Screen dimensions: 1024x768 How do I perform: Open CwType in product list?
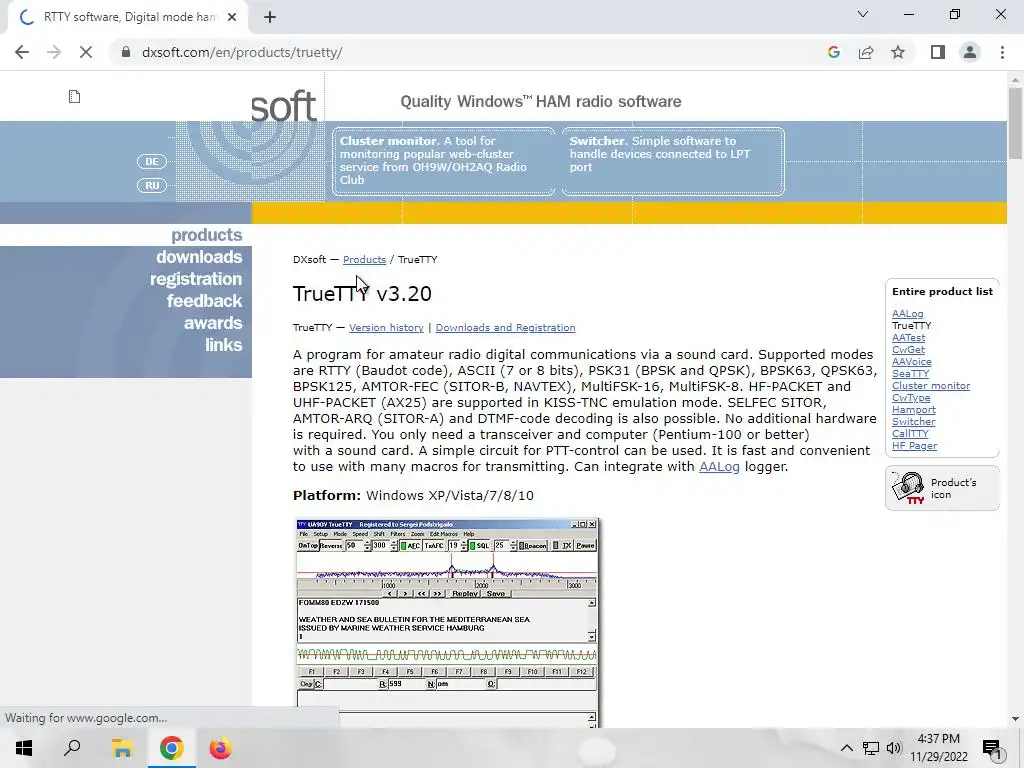pyautogui.click(x=911, y=398)
